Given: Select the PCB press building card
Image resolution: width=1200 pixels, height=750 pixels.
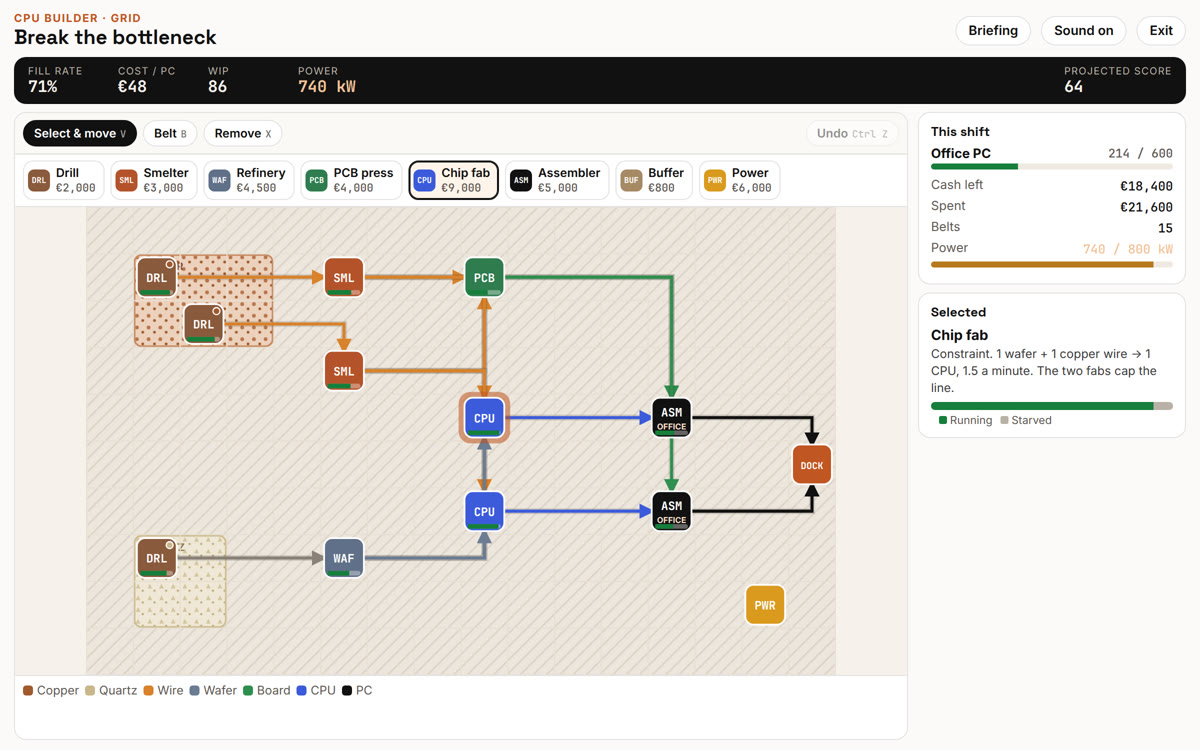Looking at the screenshot, I should (x=351, y=180).
